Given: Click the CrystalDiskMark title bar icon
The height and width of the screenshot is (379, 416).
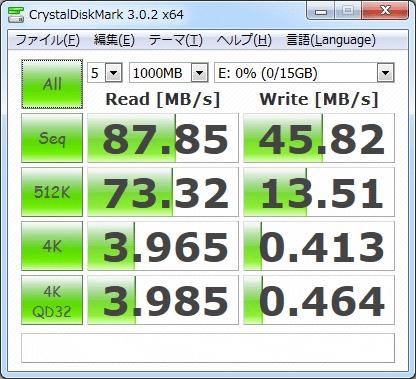Looking at the screenshot, I should pos(16,14).
